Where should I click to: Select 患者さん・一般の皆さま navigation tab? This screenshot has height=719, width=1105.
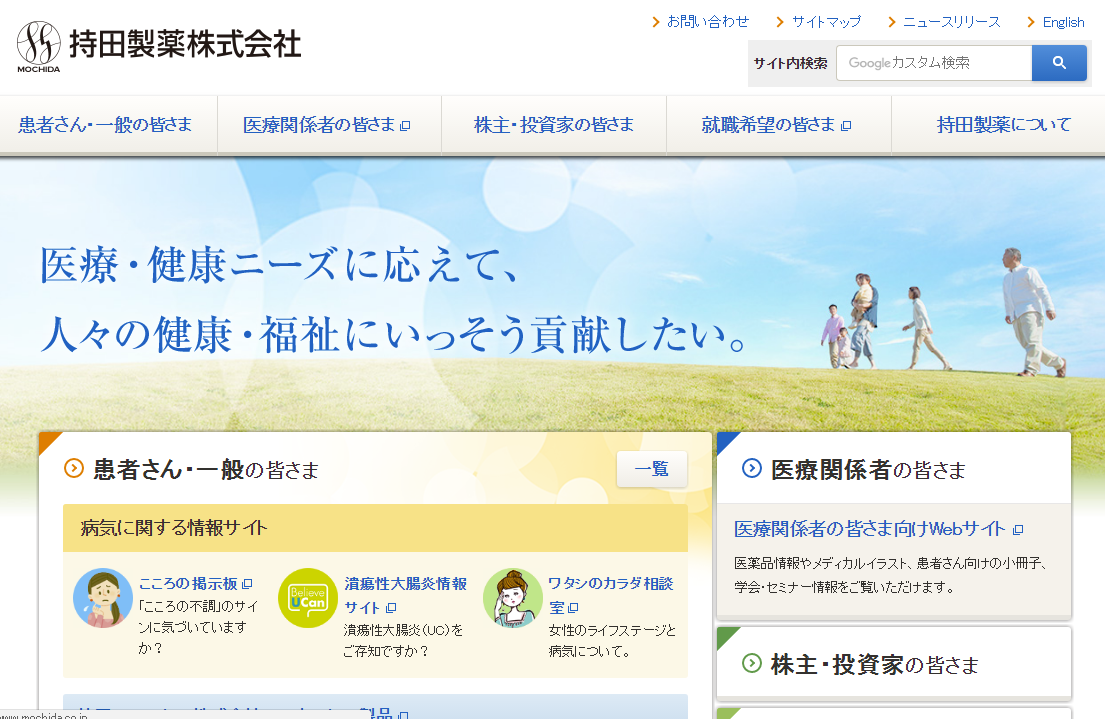[109, 125]
